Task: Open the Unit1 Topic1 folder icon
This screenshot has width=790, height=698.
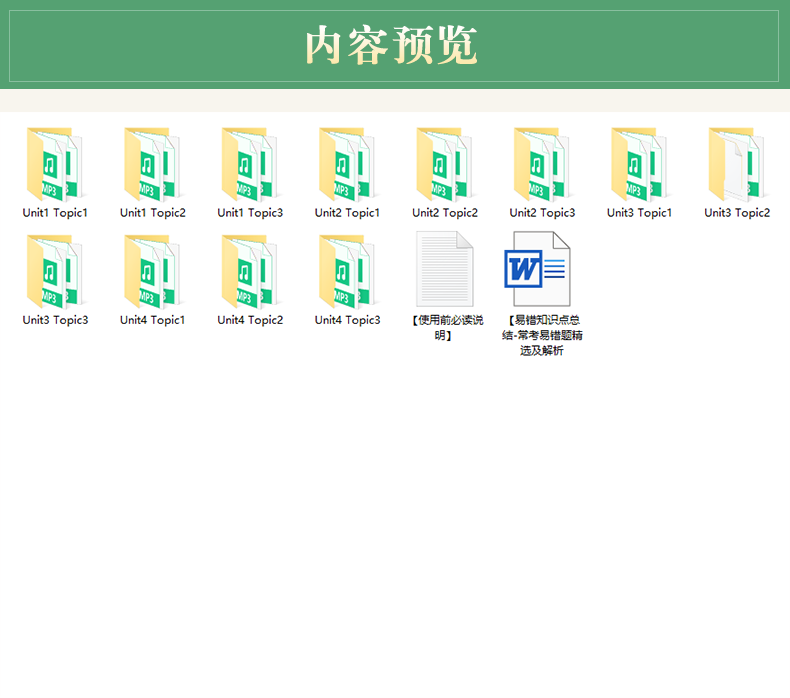Action: tap(54, 164)
